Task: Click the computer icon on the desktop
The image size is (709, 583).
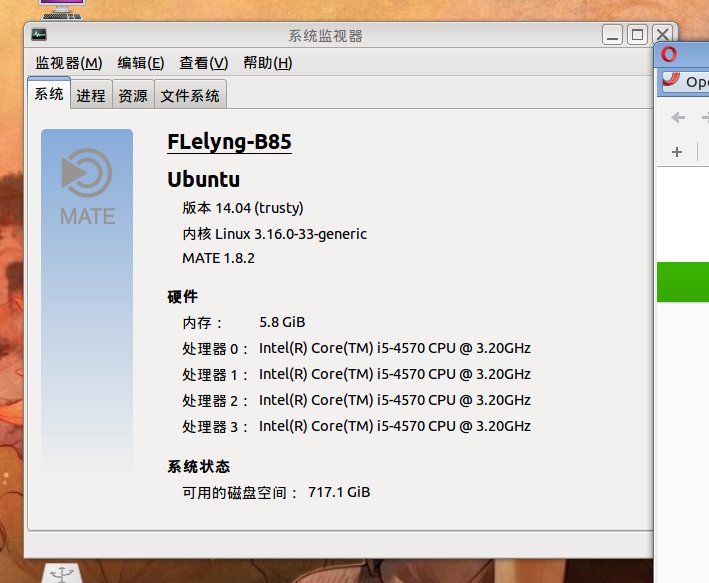Action: 61,9
